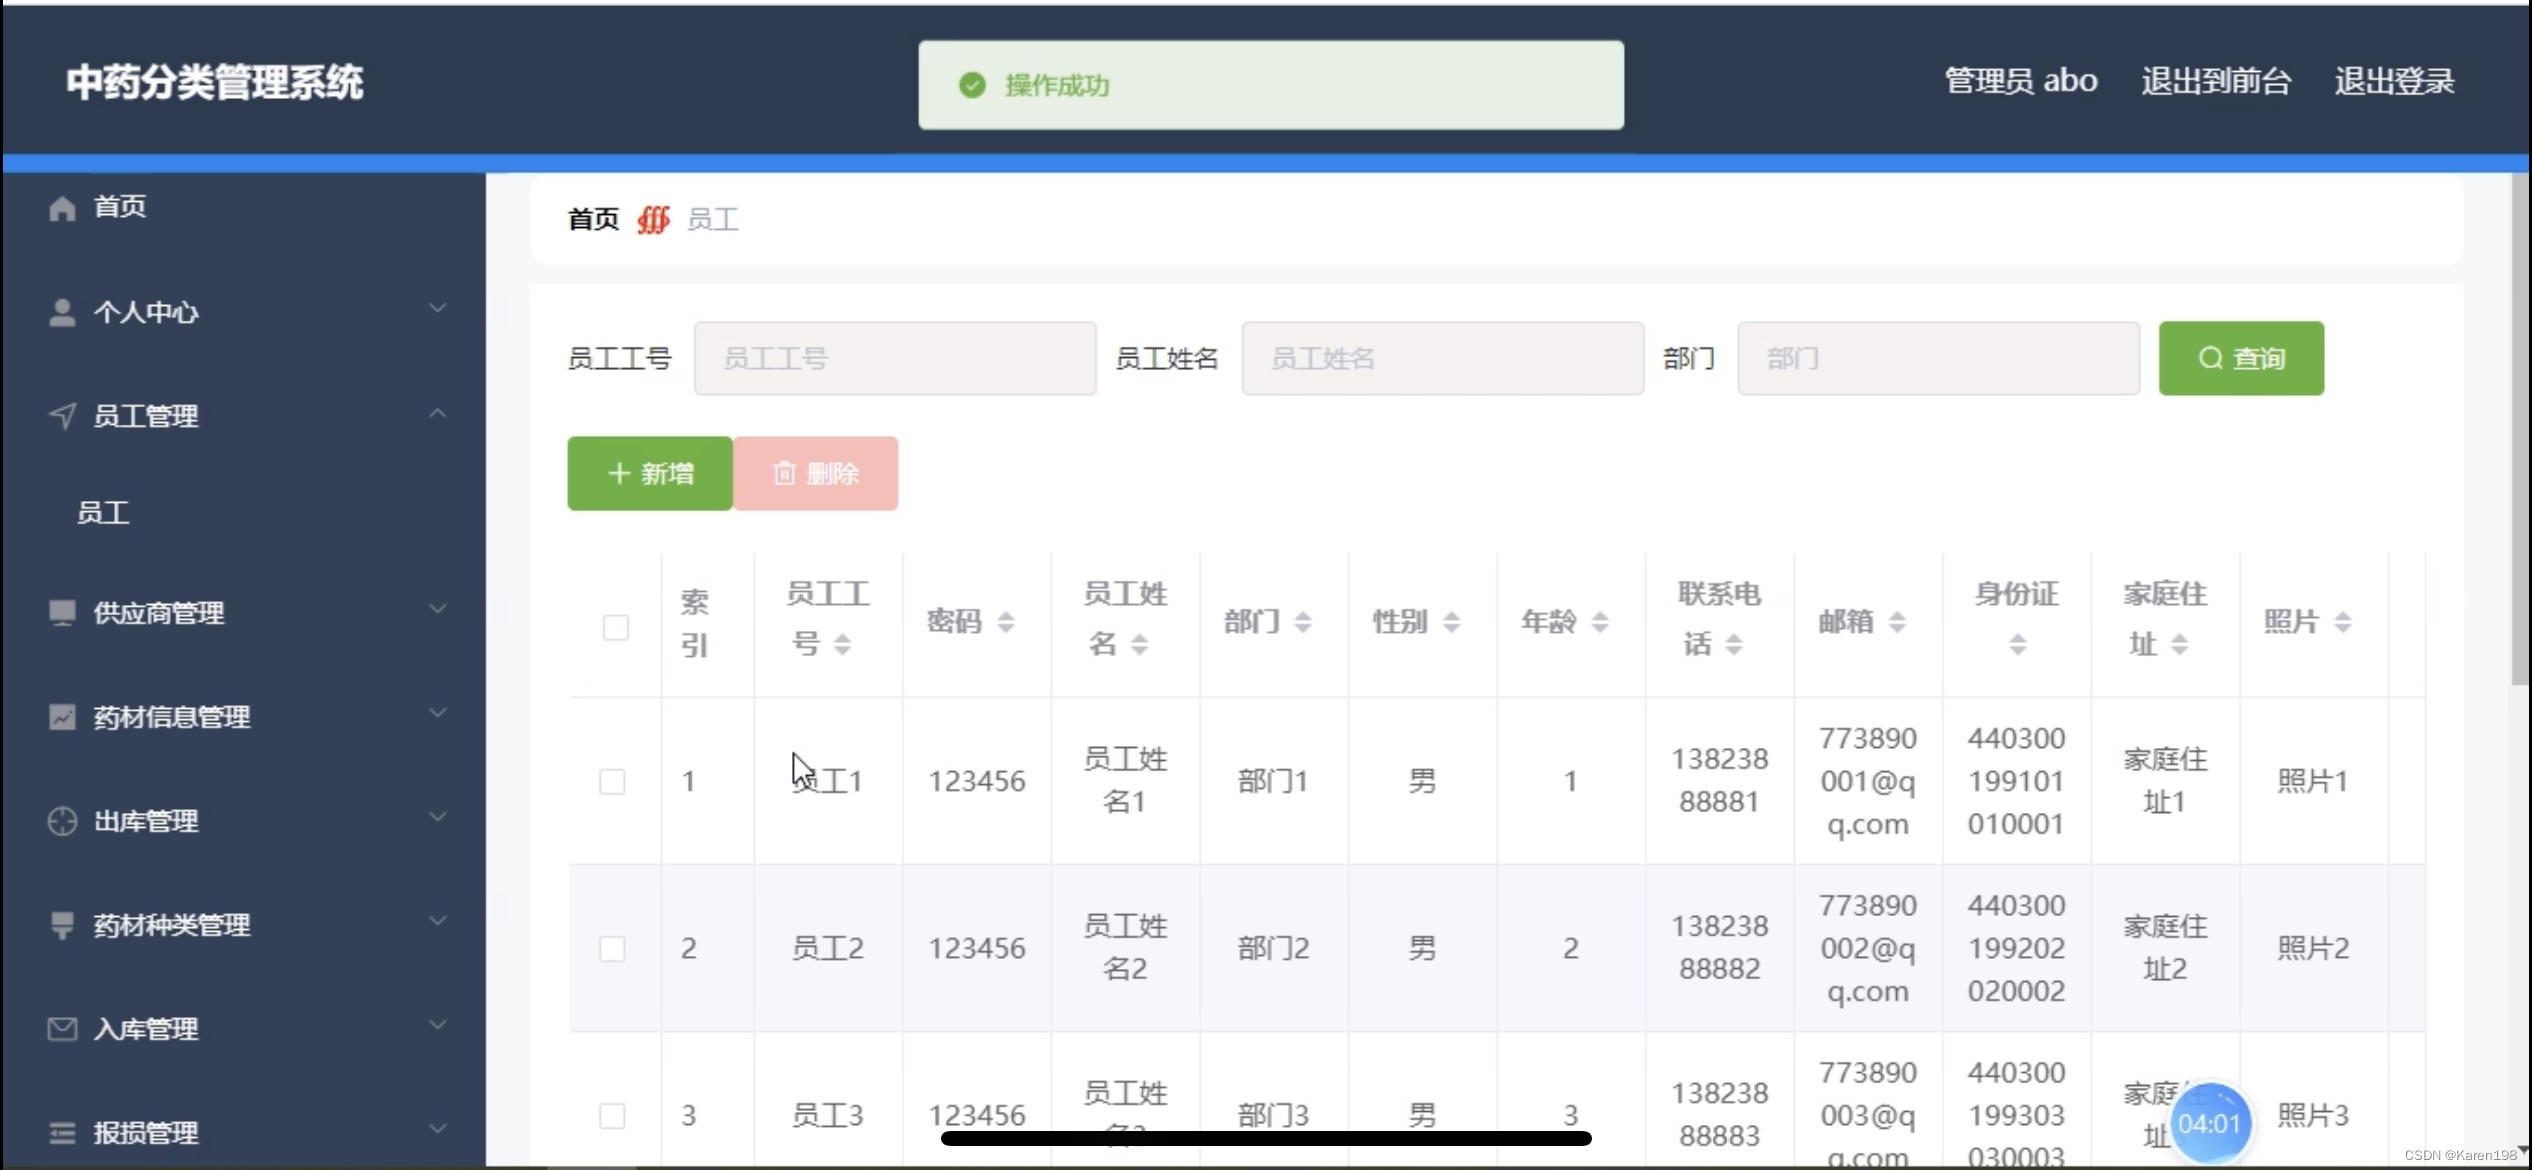The width and height of the screenshot is (2532, 1170).
Task: Check the row checkbox for 员工3
Action: [612, 1115]
